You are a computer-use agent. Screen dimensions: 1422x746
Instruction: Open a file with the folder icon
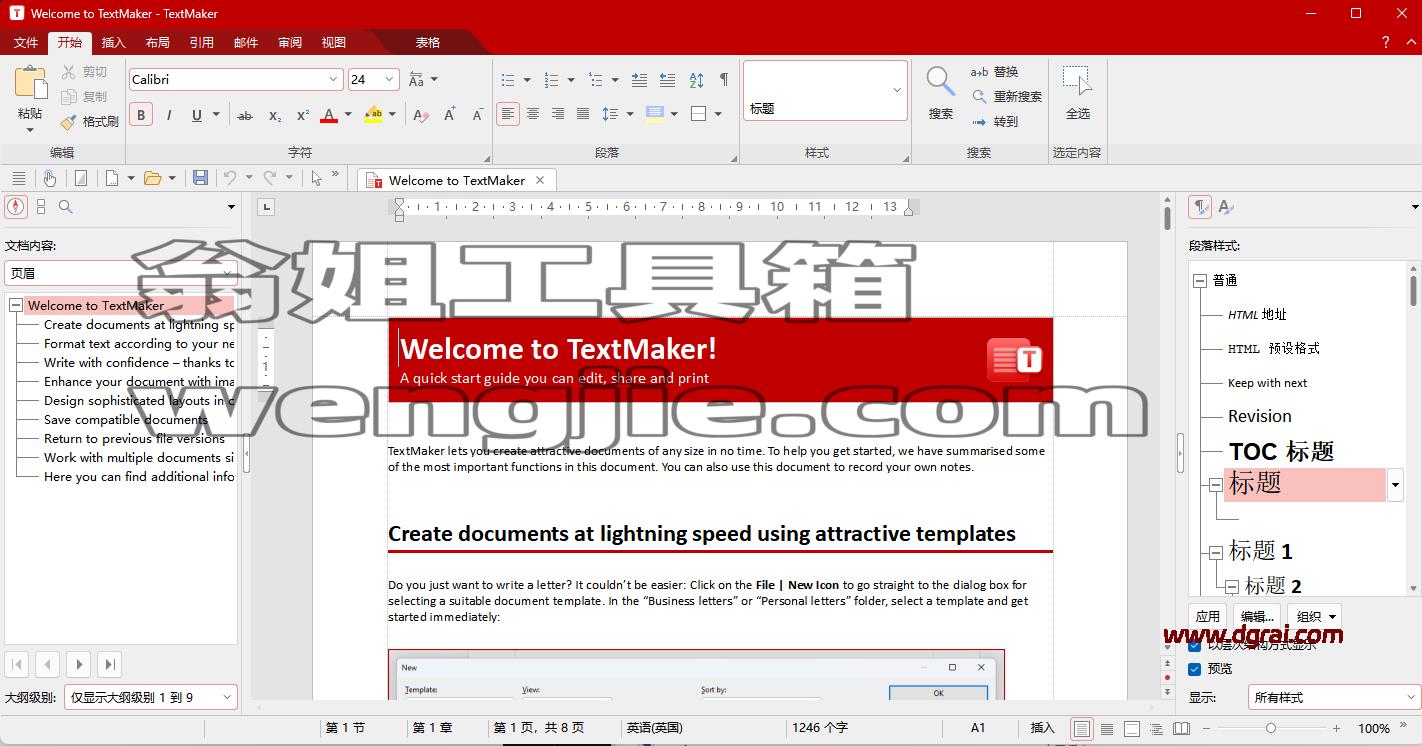click(152, 178)
